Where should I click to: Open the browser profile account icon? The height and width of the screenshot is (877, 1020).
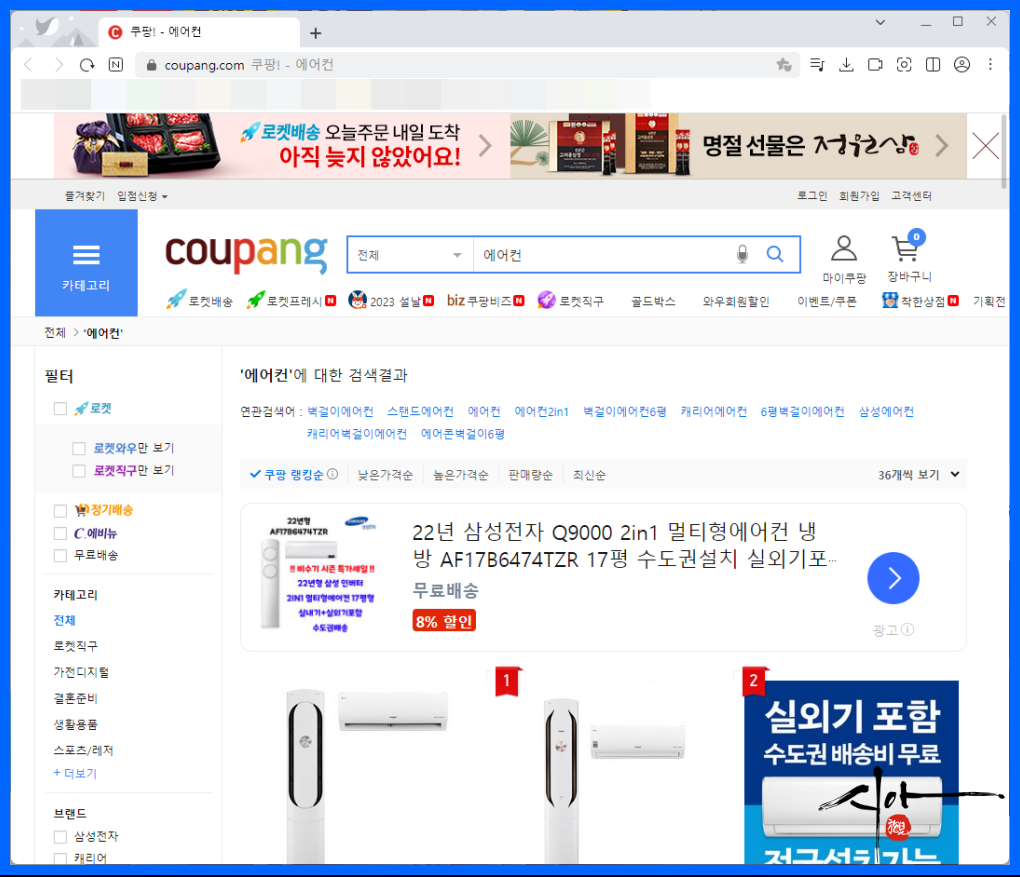click(x=961, y=64)
